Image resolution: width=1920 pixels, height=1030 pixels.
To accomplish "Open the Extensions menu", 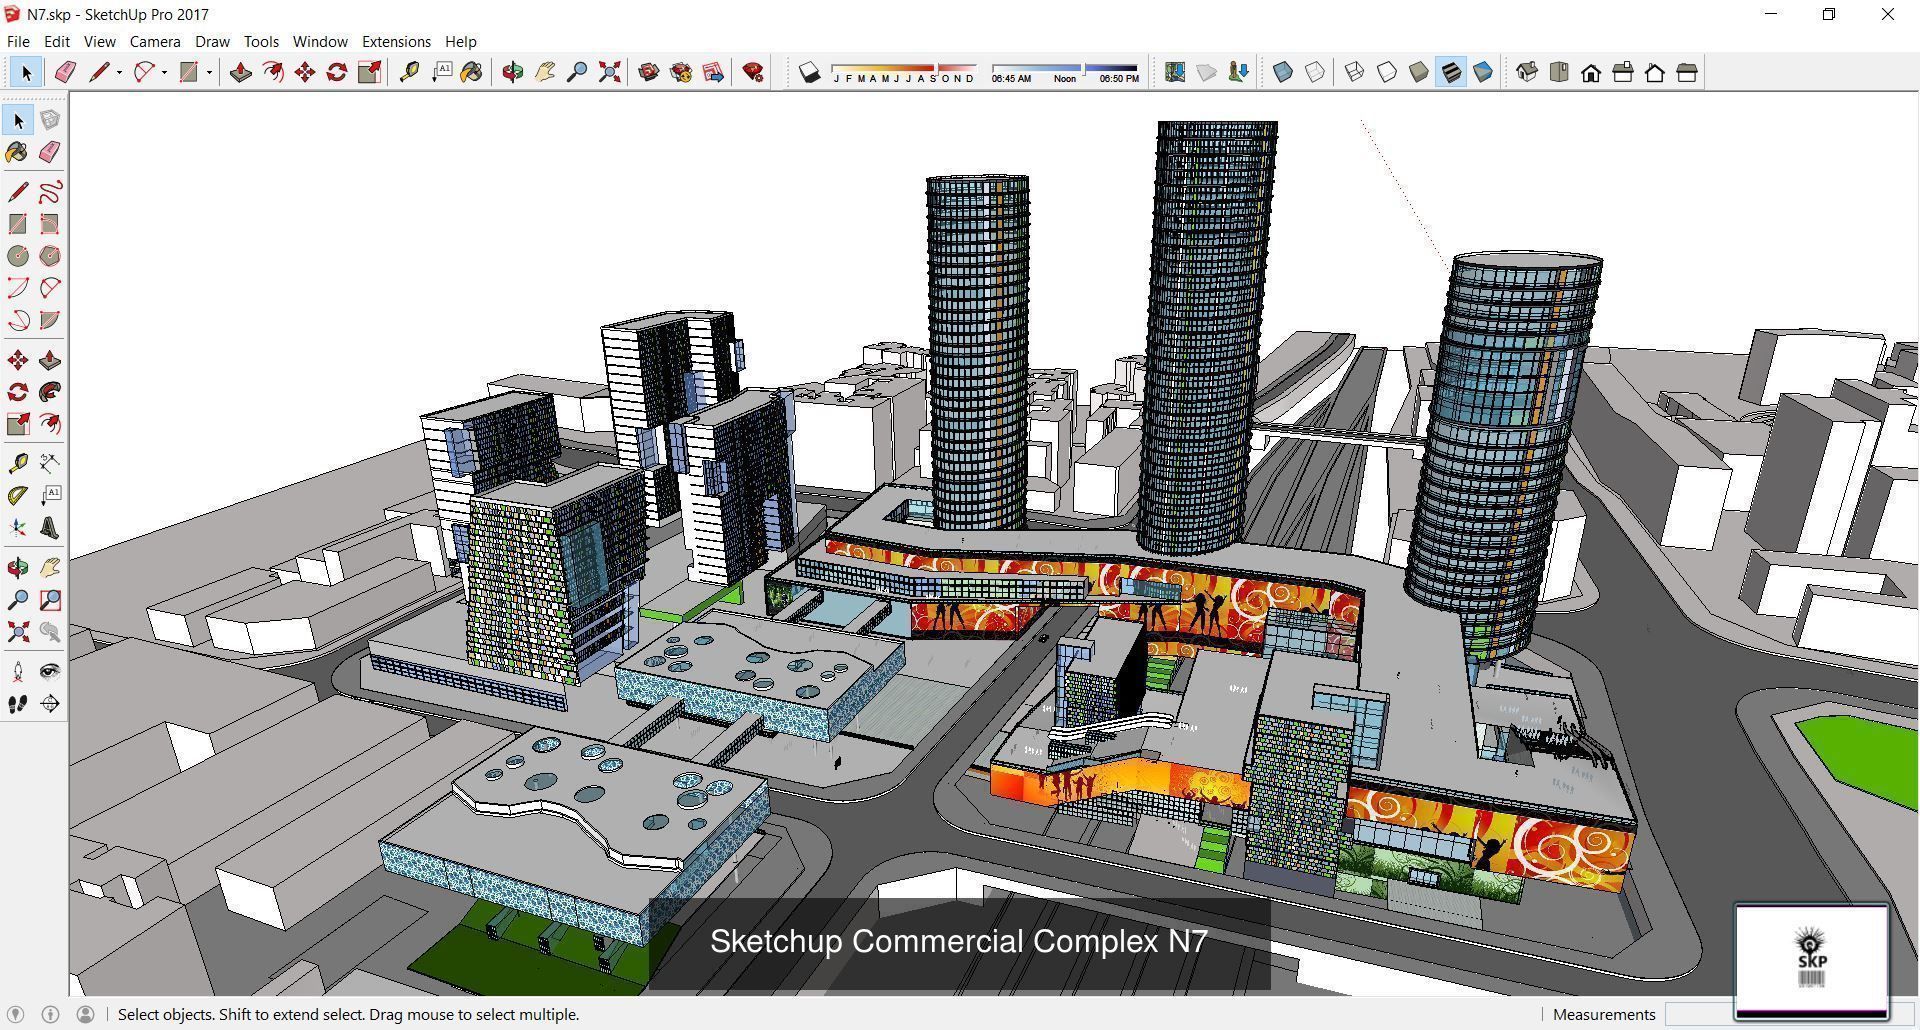I will pos(396,41).
